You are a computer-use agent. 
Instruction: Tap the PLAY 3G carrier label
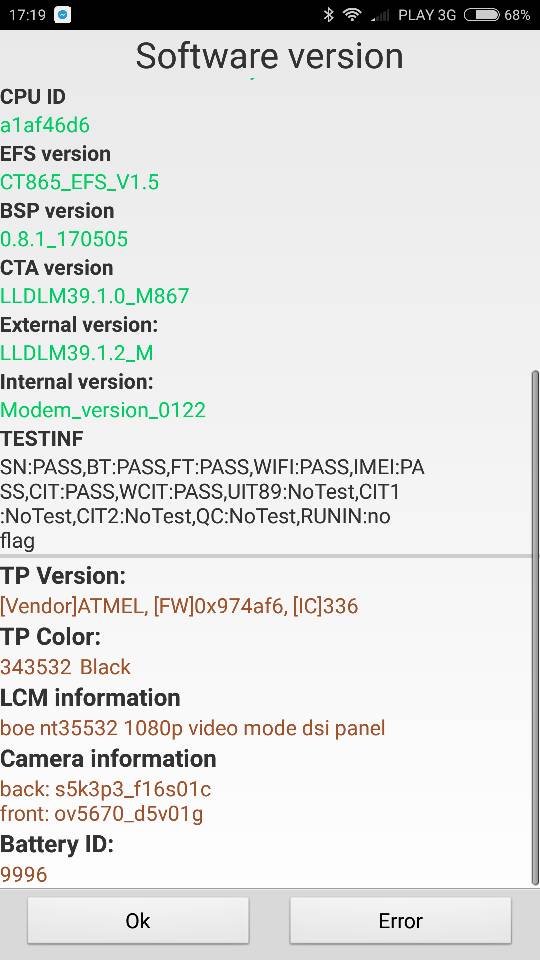427,15
